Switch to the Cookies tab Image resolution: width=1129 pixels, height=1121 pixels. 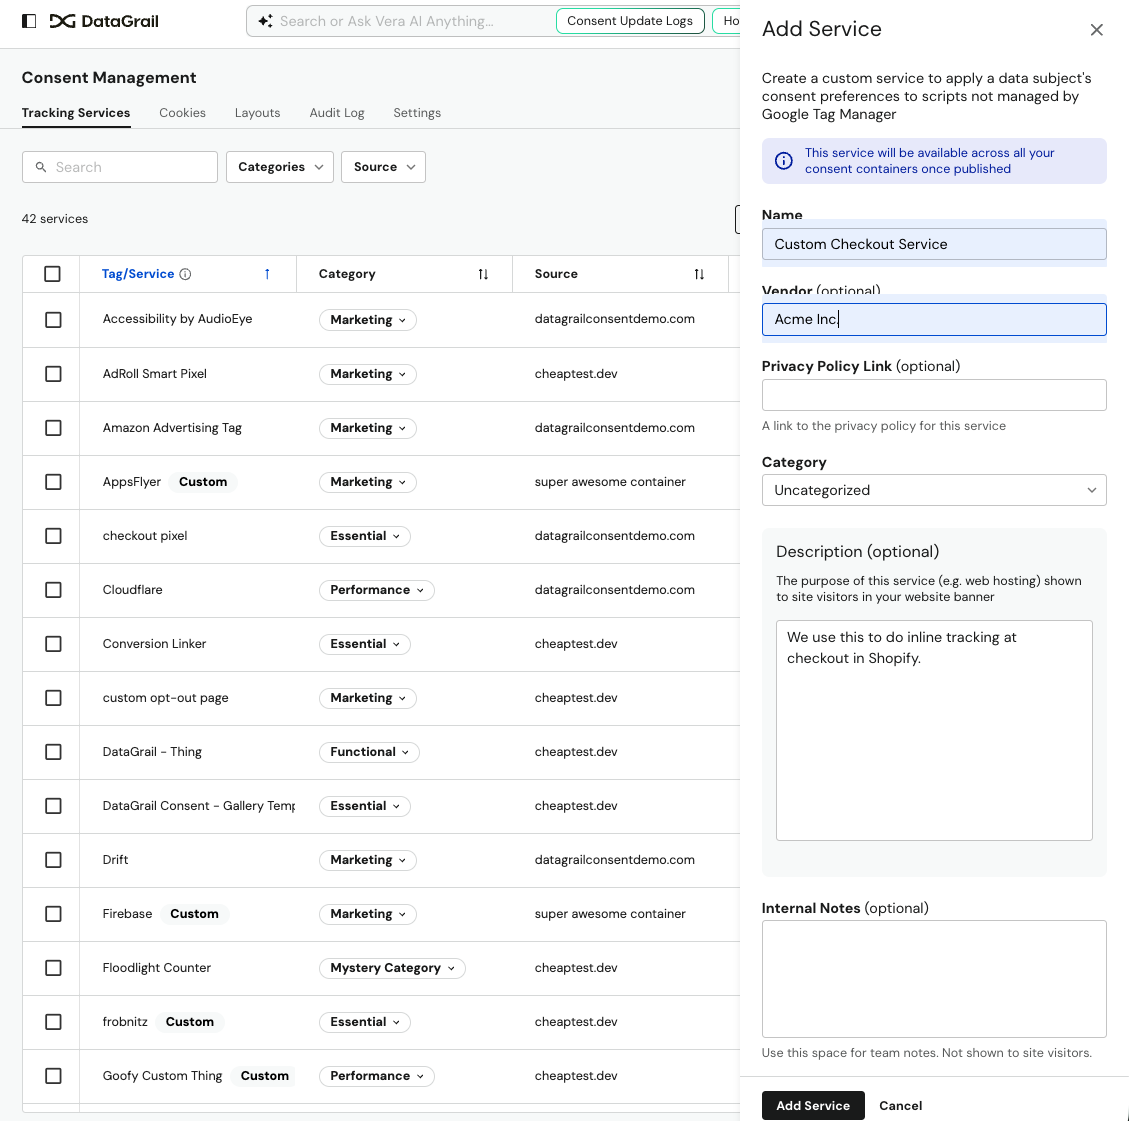coord(182,113)
